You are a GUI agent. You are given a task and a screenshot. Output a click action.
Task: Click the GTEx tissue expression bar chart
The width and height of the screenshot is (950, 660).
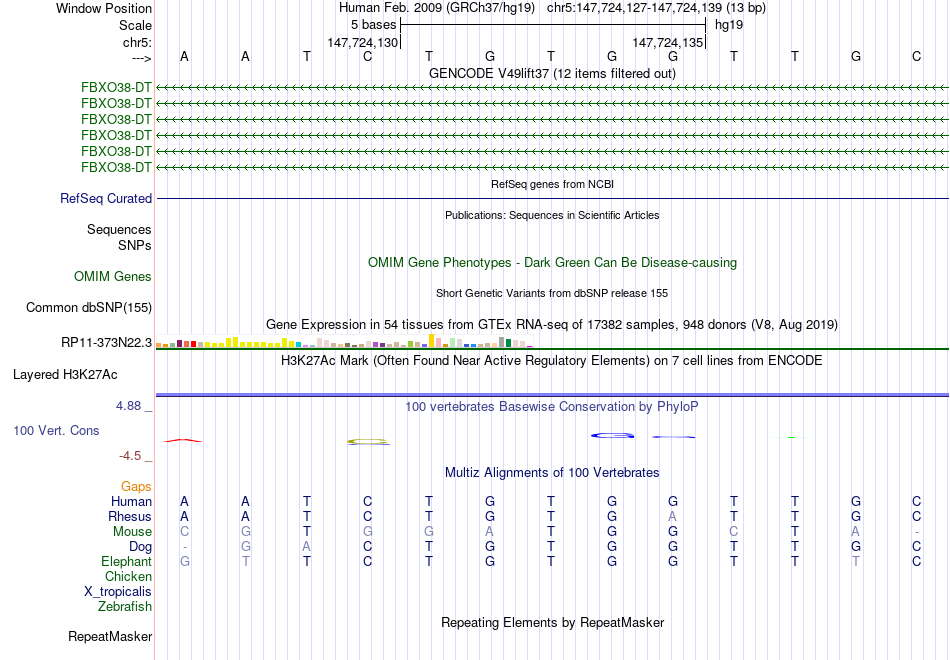(344, 341)
